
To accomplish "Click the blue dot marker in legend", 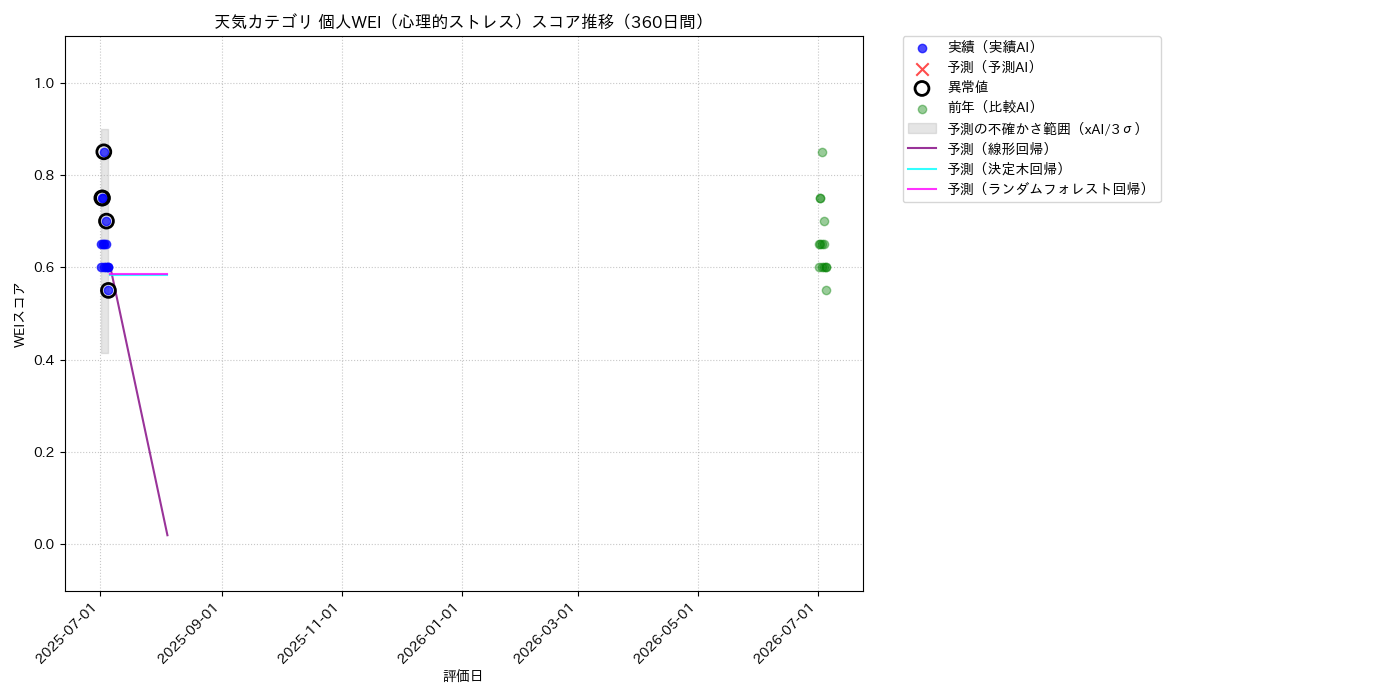I will (x=922, y=48).
